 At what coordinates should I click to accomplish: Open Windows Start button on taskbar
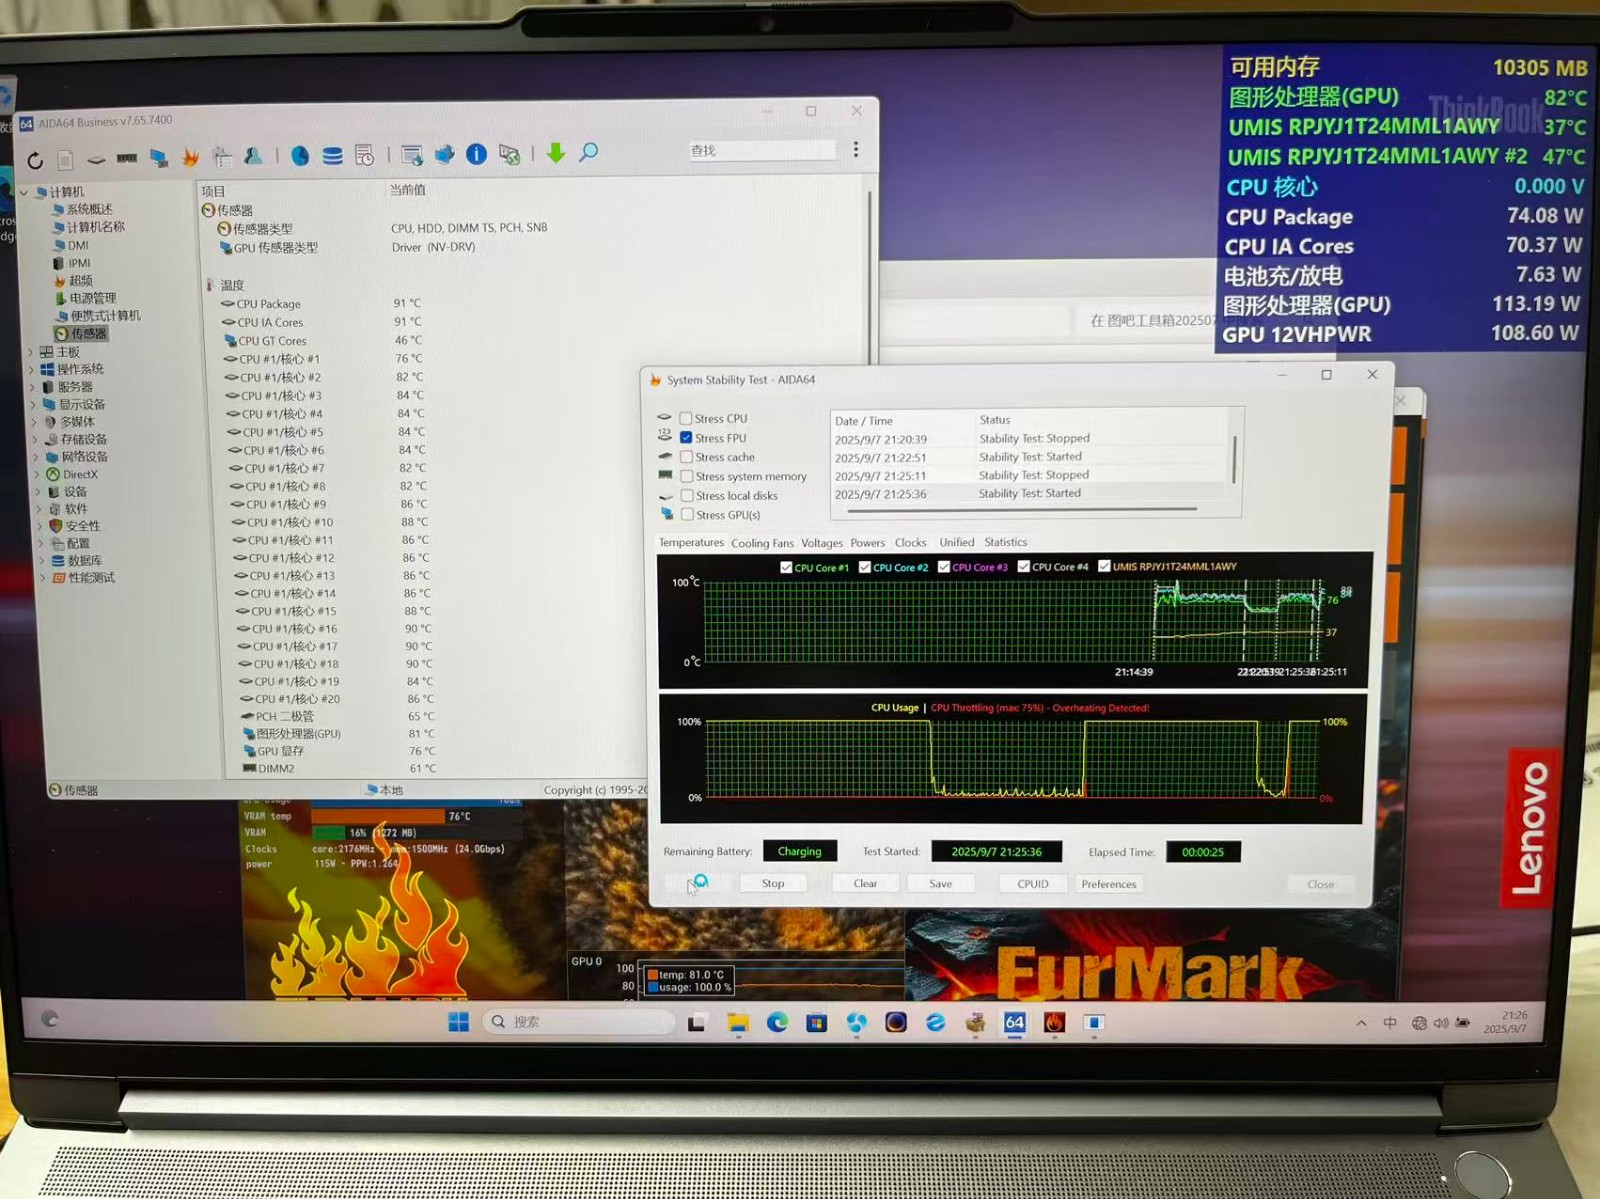point(459,1022)
